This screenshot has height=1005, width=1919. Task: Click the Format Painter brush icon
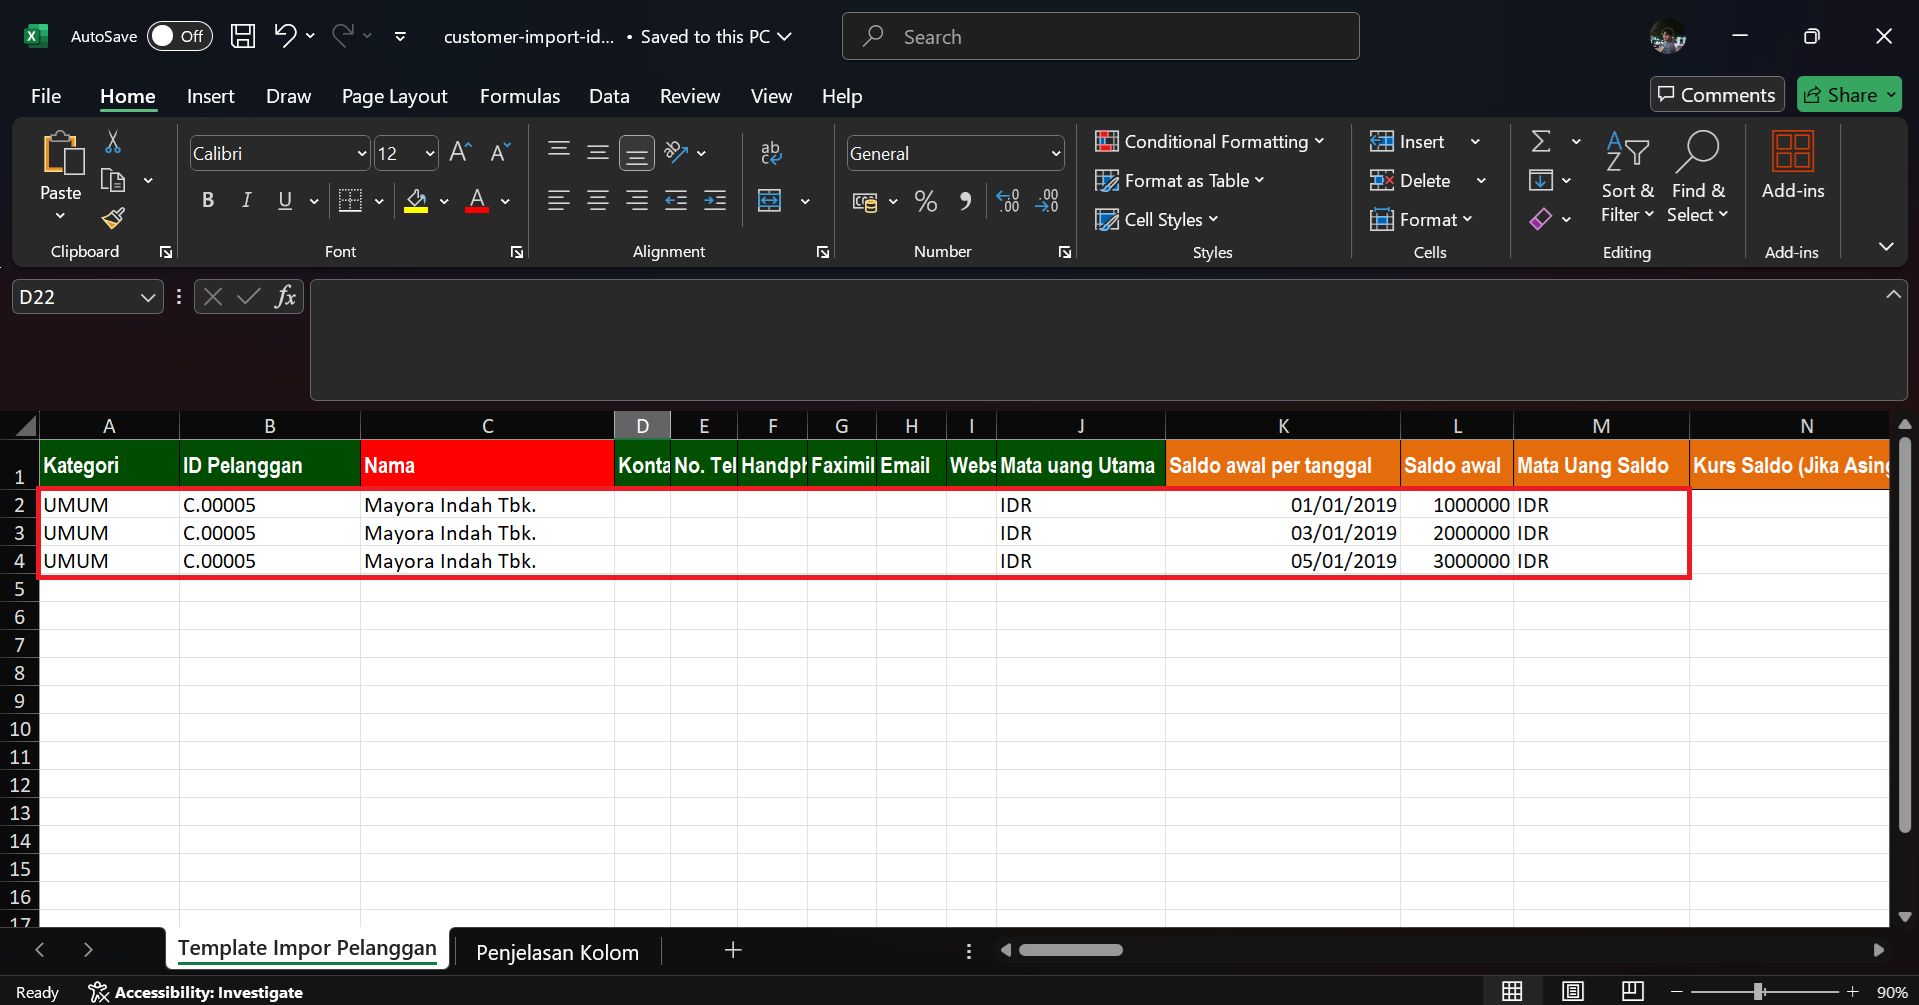(x=113, y=218)
